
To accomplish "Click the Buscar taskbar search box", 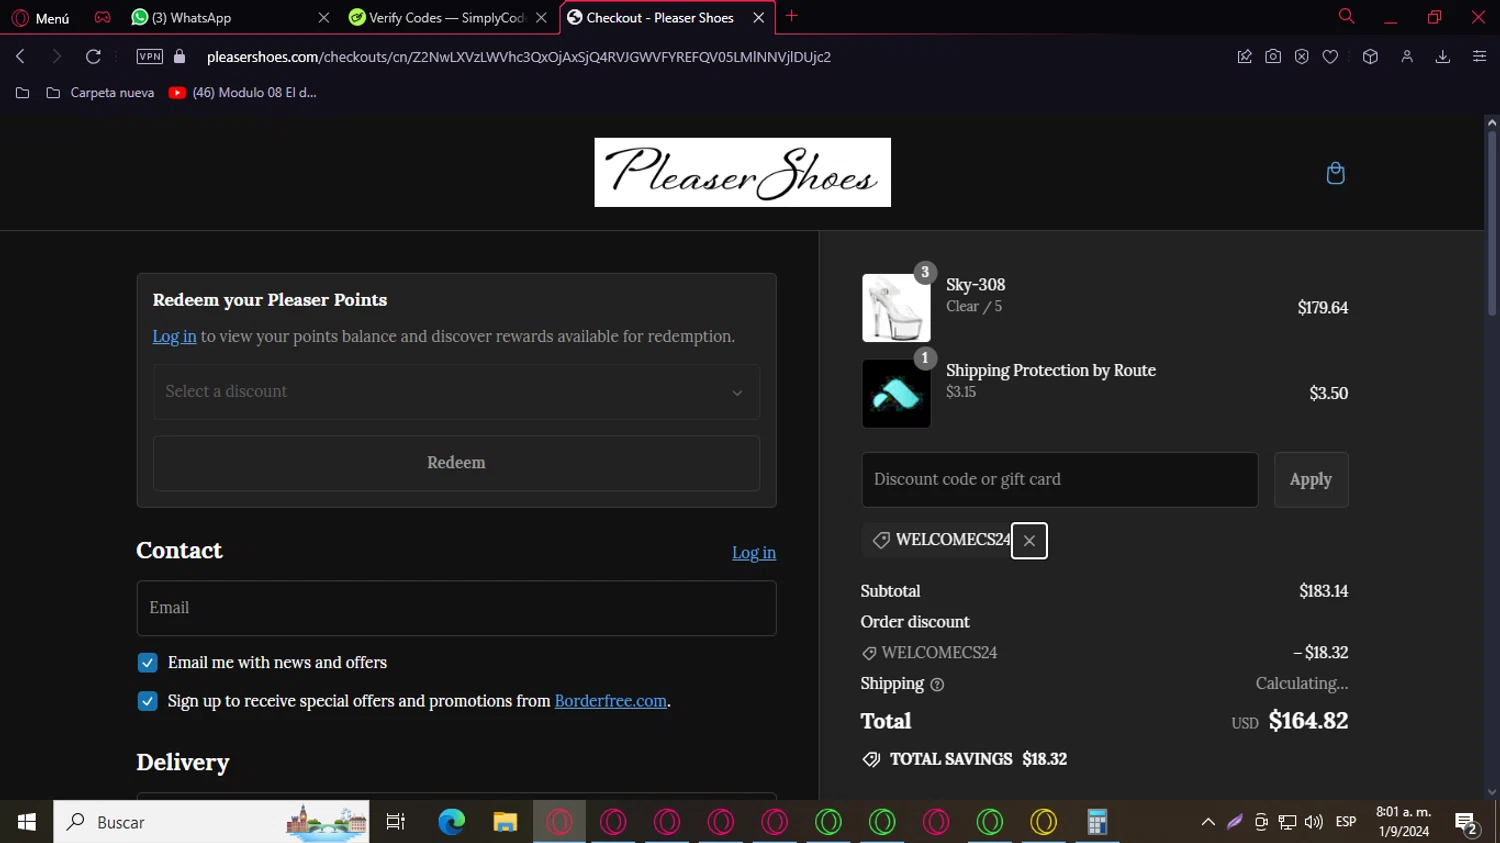I will [x=211, y=822].
